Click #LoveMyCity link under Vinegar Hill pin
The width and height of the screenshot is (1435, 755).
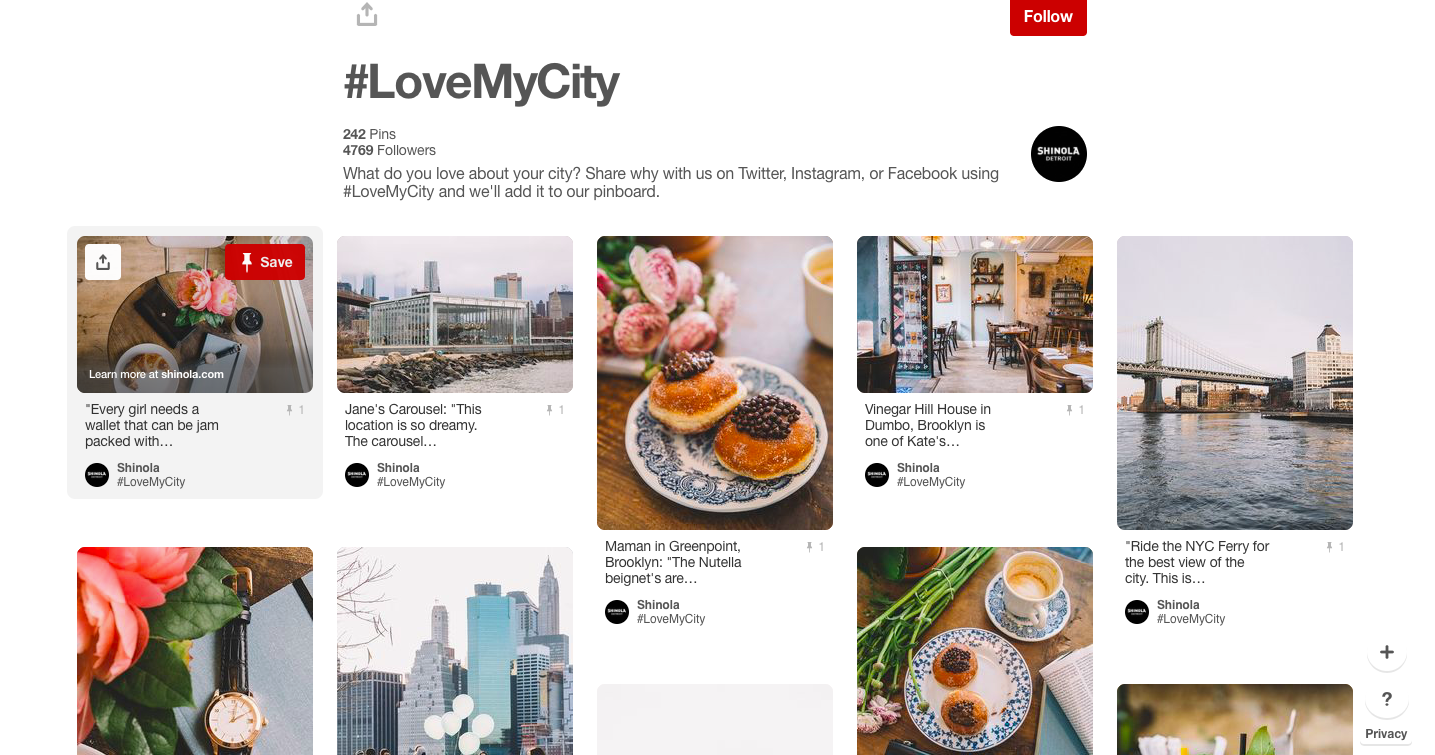tap(931, 482)
